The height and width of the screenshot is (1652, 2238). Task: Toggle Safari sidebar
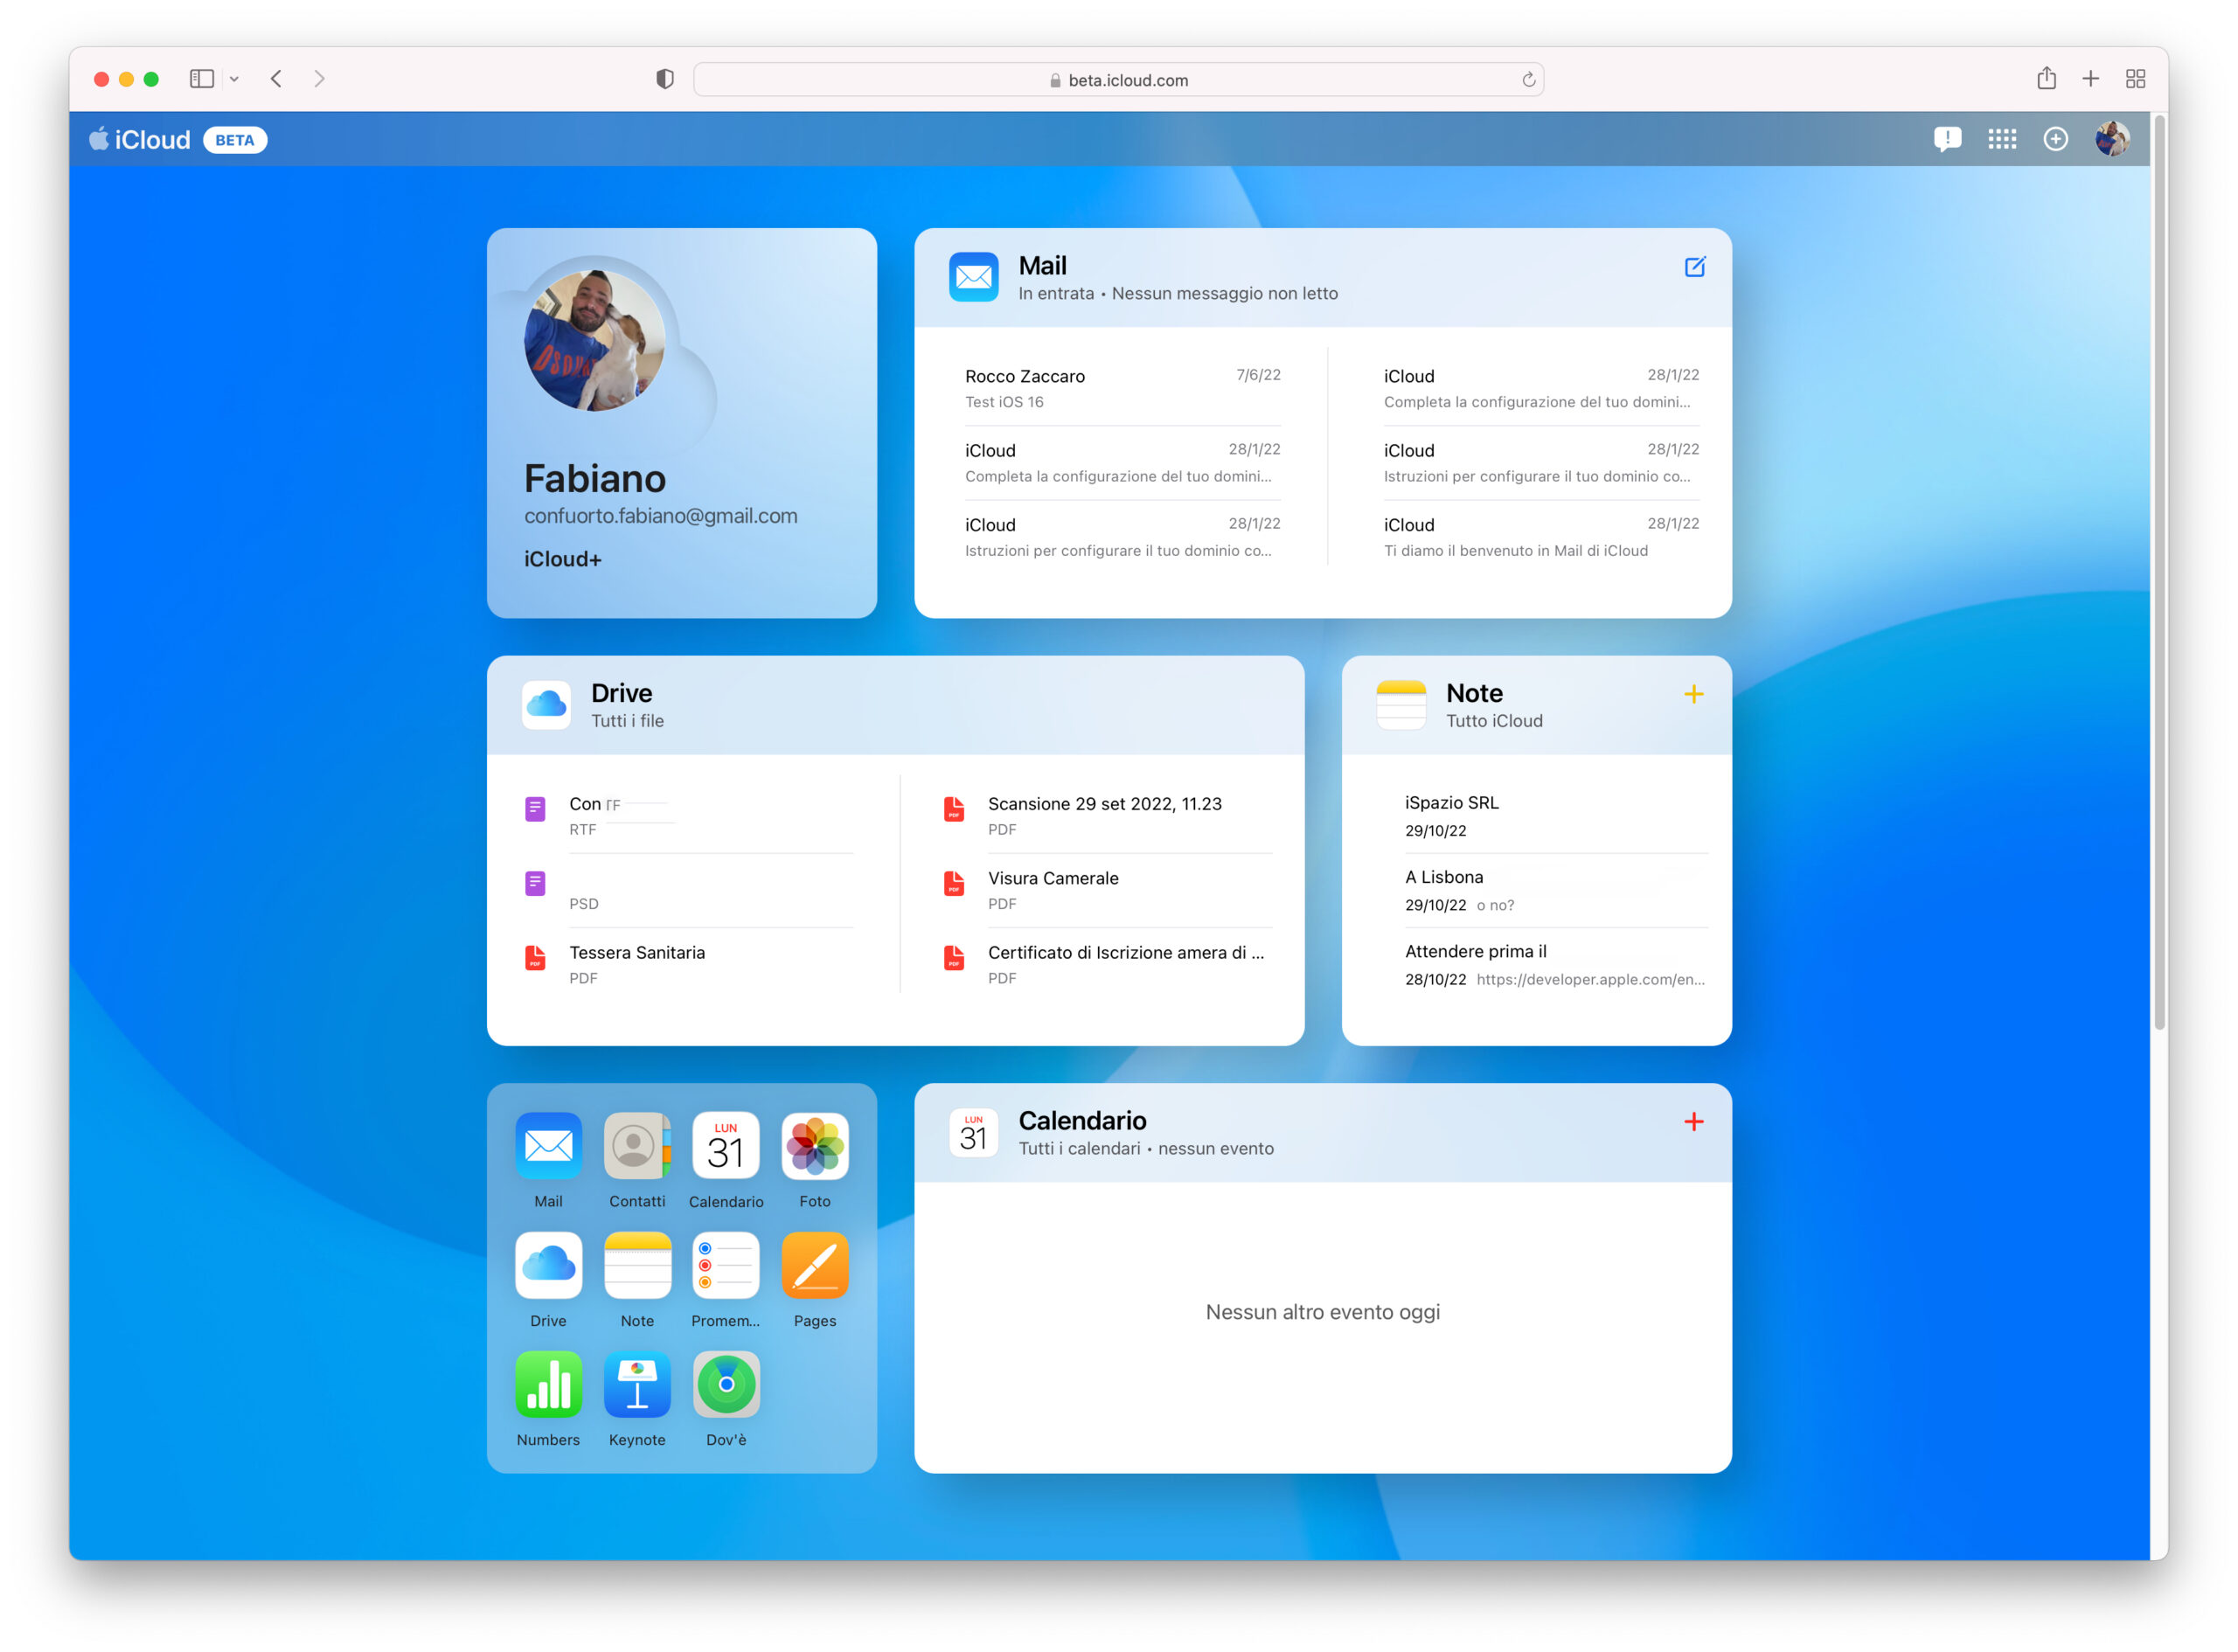(202, 79)
